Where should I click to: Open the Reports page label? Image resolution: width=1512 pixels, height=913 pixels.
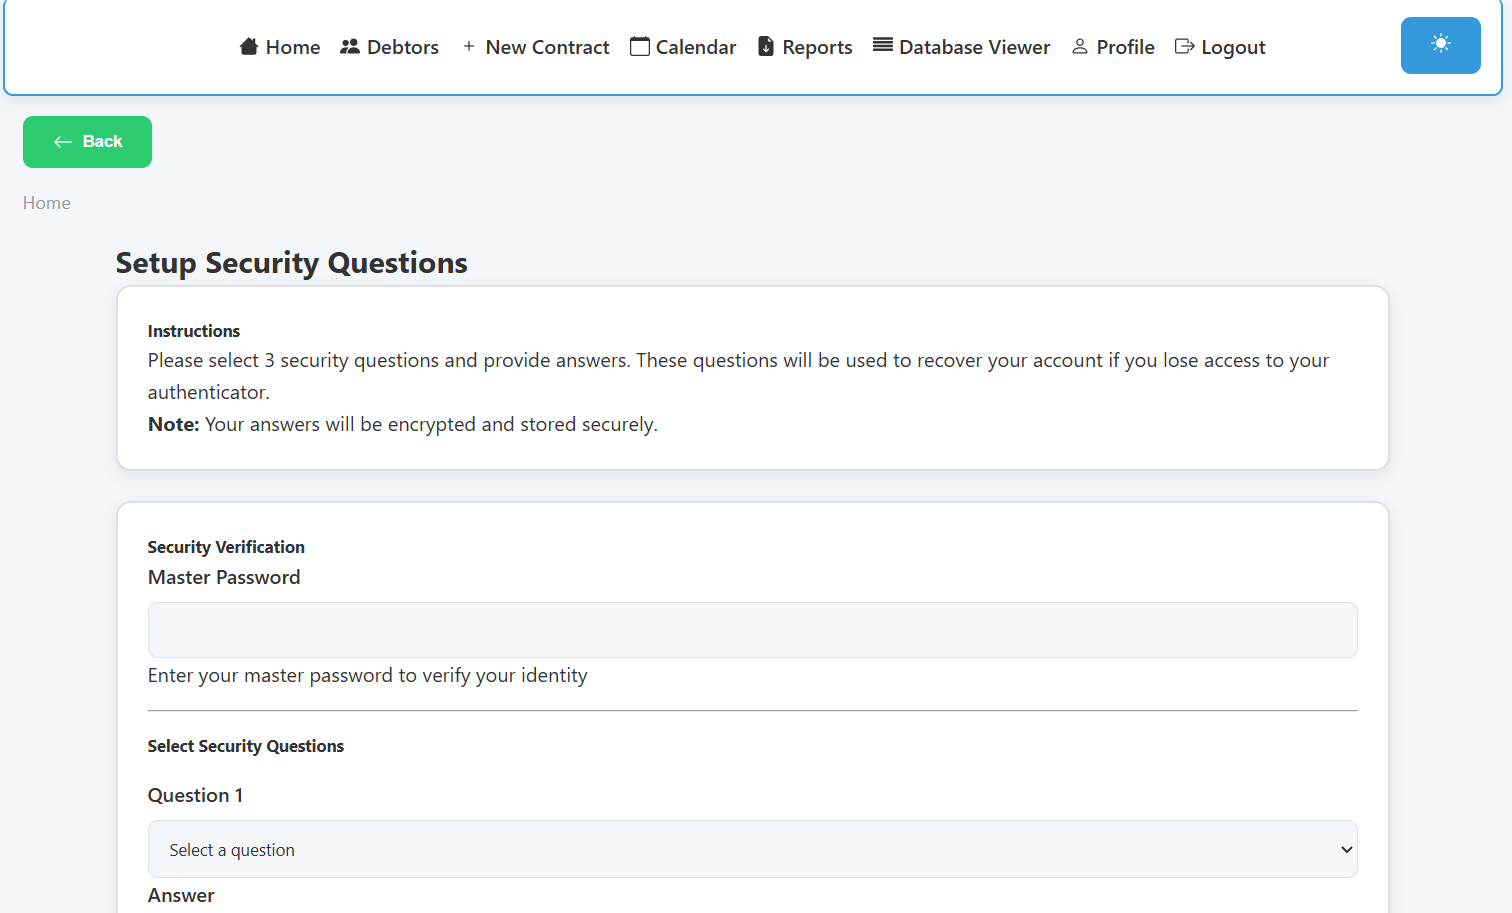point(817,47)
